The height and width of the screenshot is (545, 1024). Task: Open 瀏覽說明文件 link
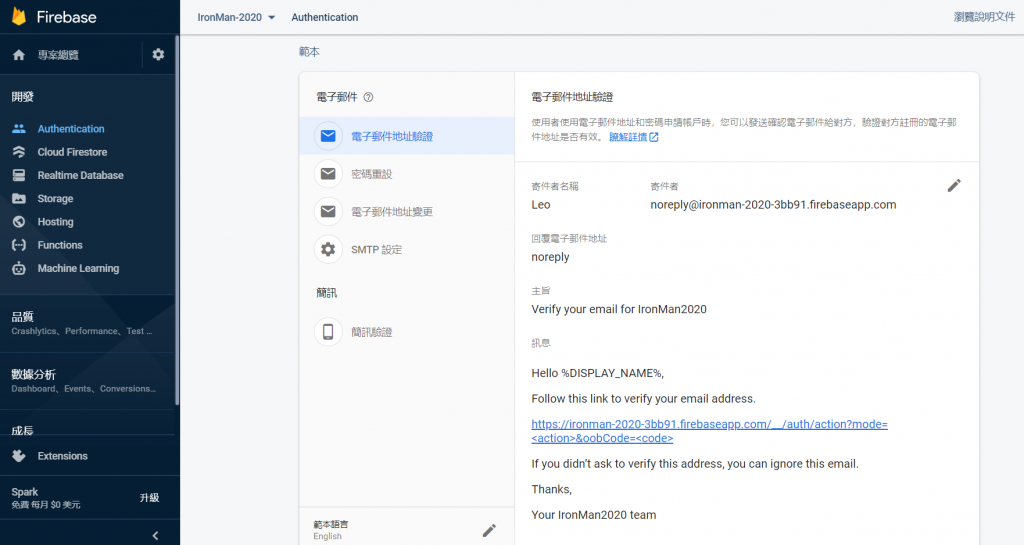click(984, 17)
